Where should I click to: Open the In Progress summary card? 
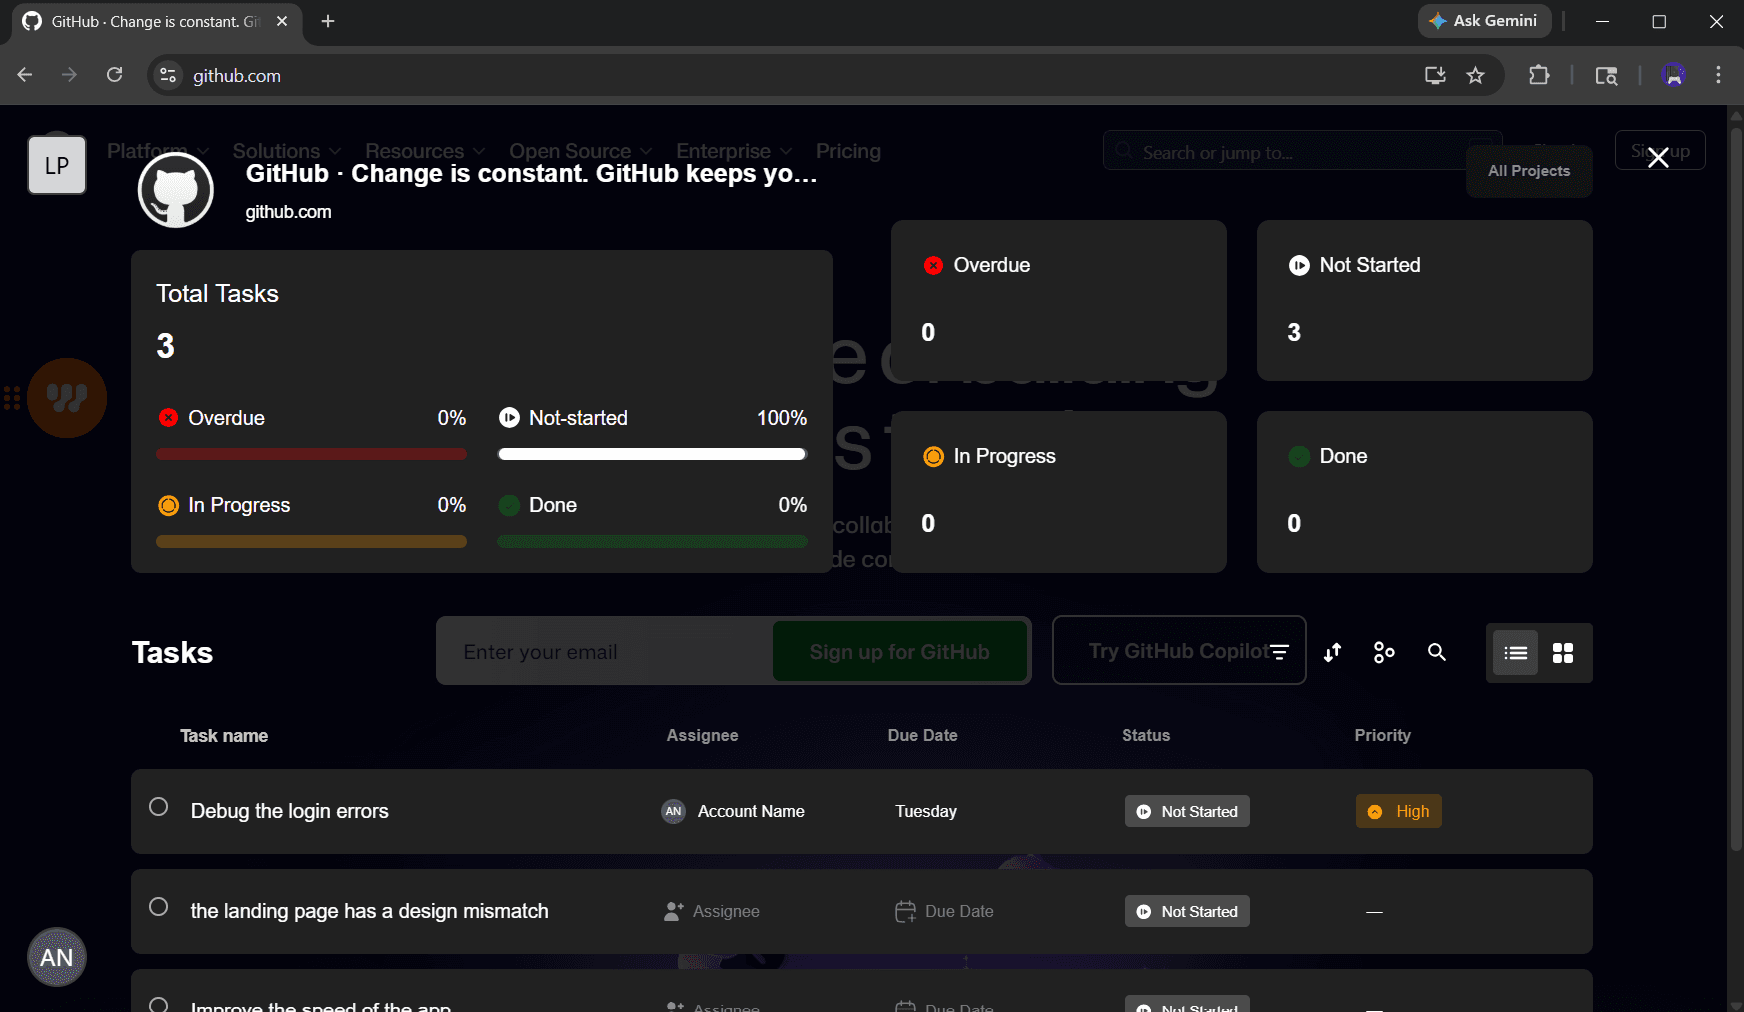coord(1059,492)
